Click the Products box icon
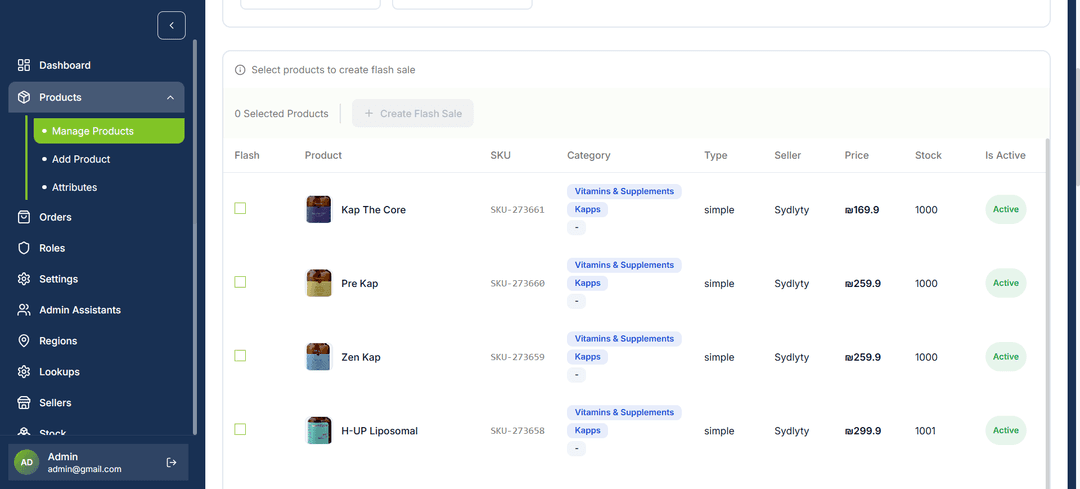Viewport: 1080px width, 489px height. pyautogui.click(x=24, y=97)
